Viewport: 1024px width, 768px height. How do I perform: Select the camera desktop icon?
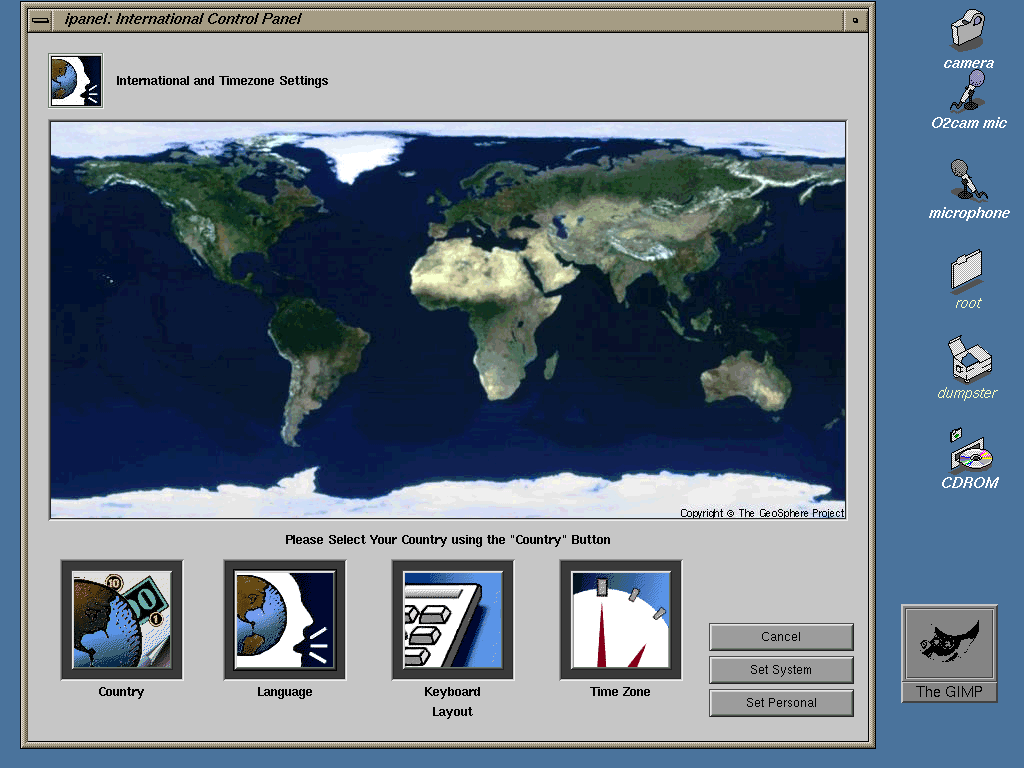tap(967, 30)
